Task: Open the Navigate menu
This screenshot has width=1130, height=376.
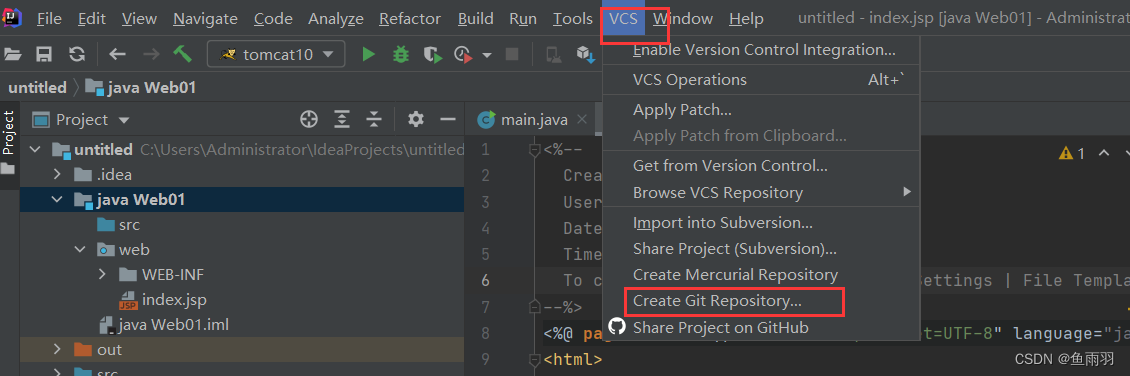Action: 205,19
